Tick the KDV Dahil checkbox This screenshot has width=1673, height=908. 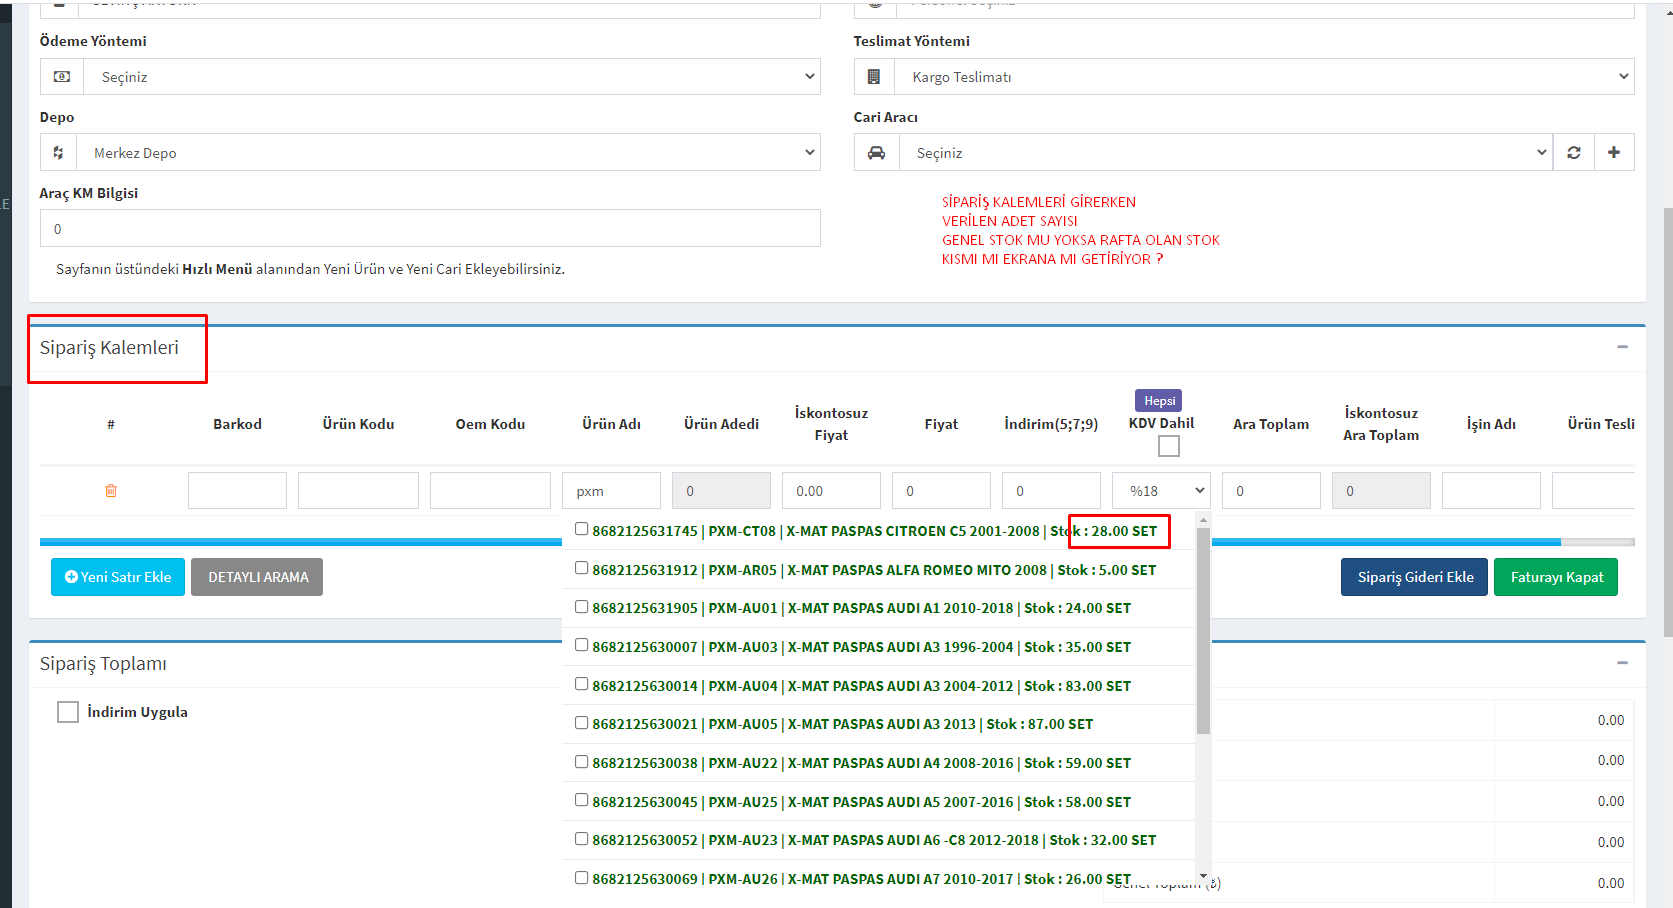pyautogui.click(x=1168, y=447)
